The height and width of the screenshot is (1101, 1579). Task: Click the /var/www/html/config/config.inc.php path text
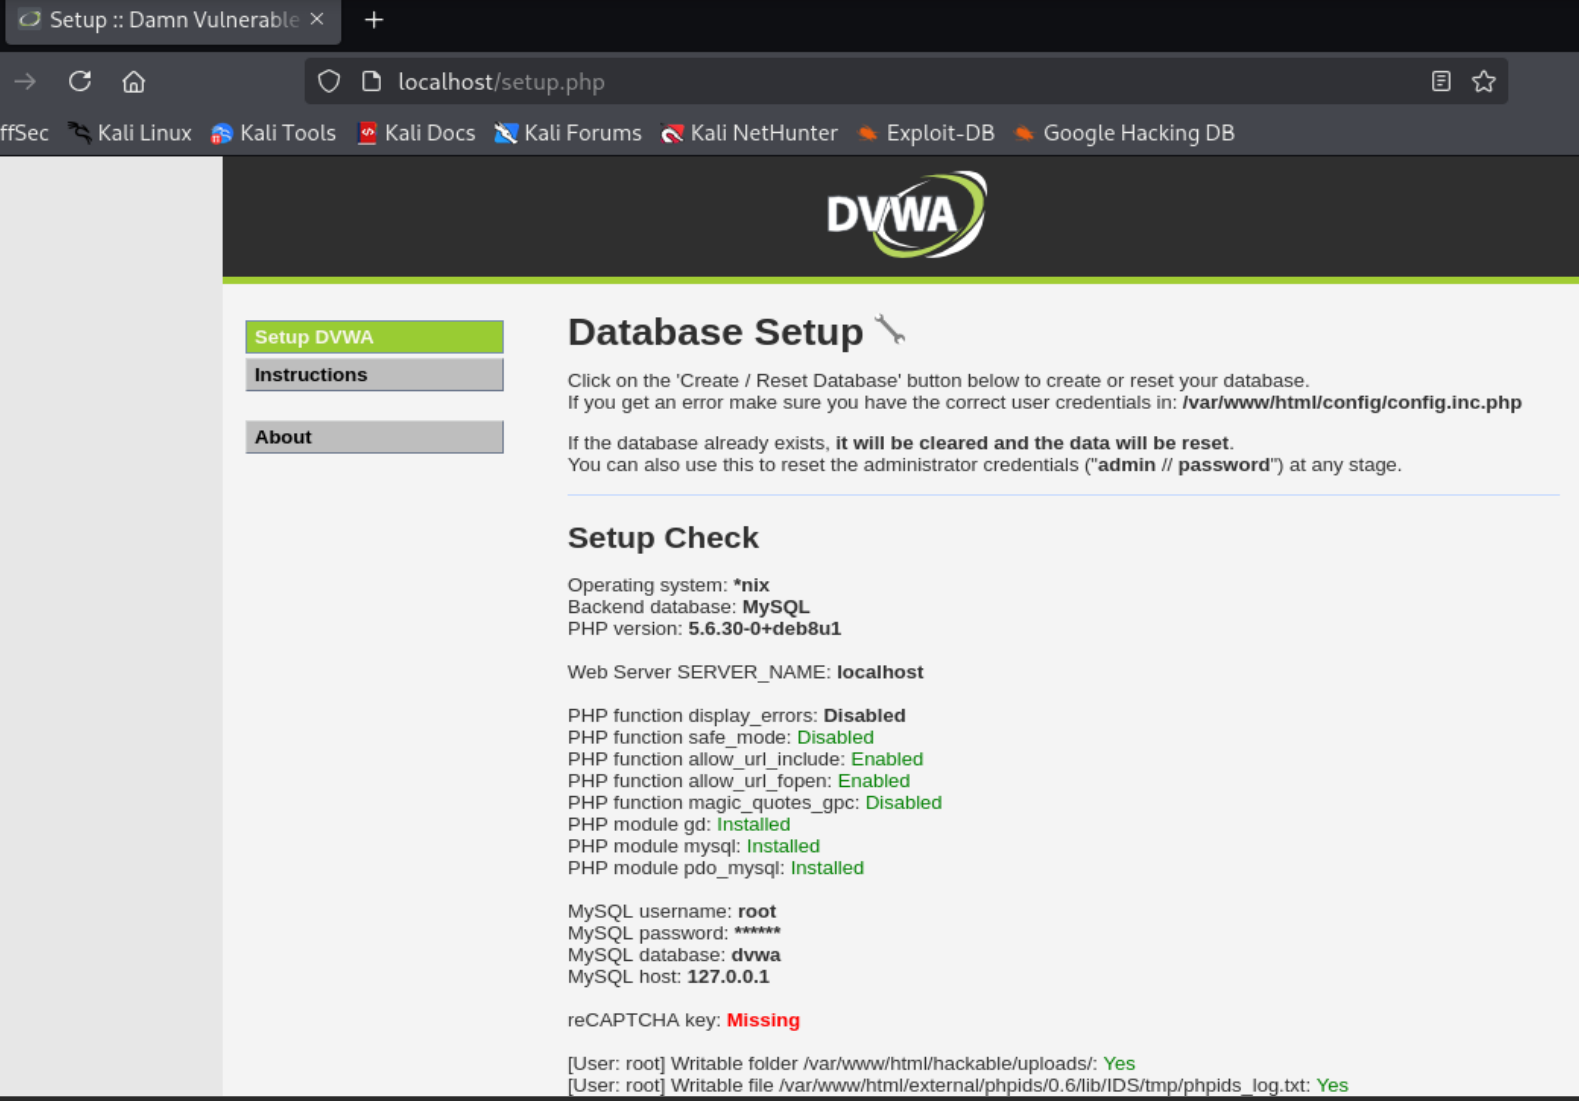1352,403
